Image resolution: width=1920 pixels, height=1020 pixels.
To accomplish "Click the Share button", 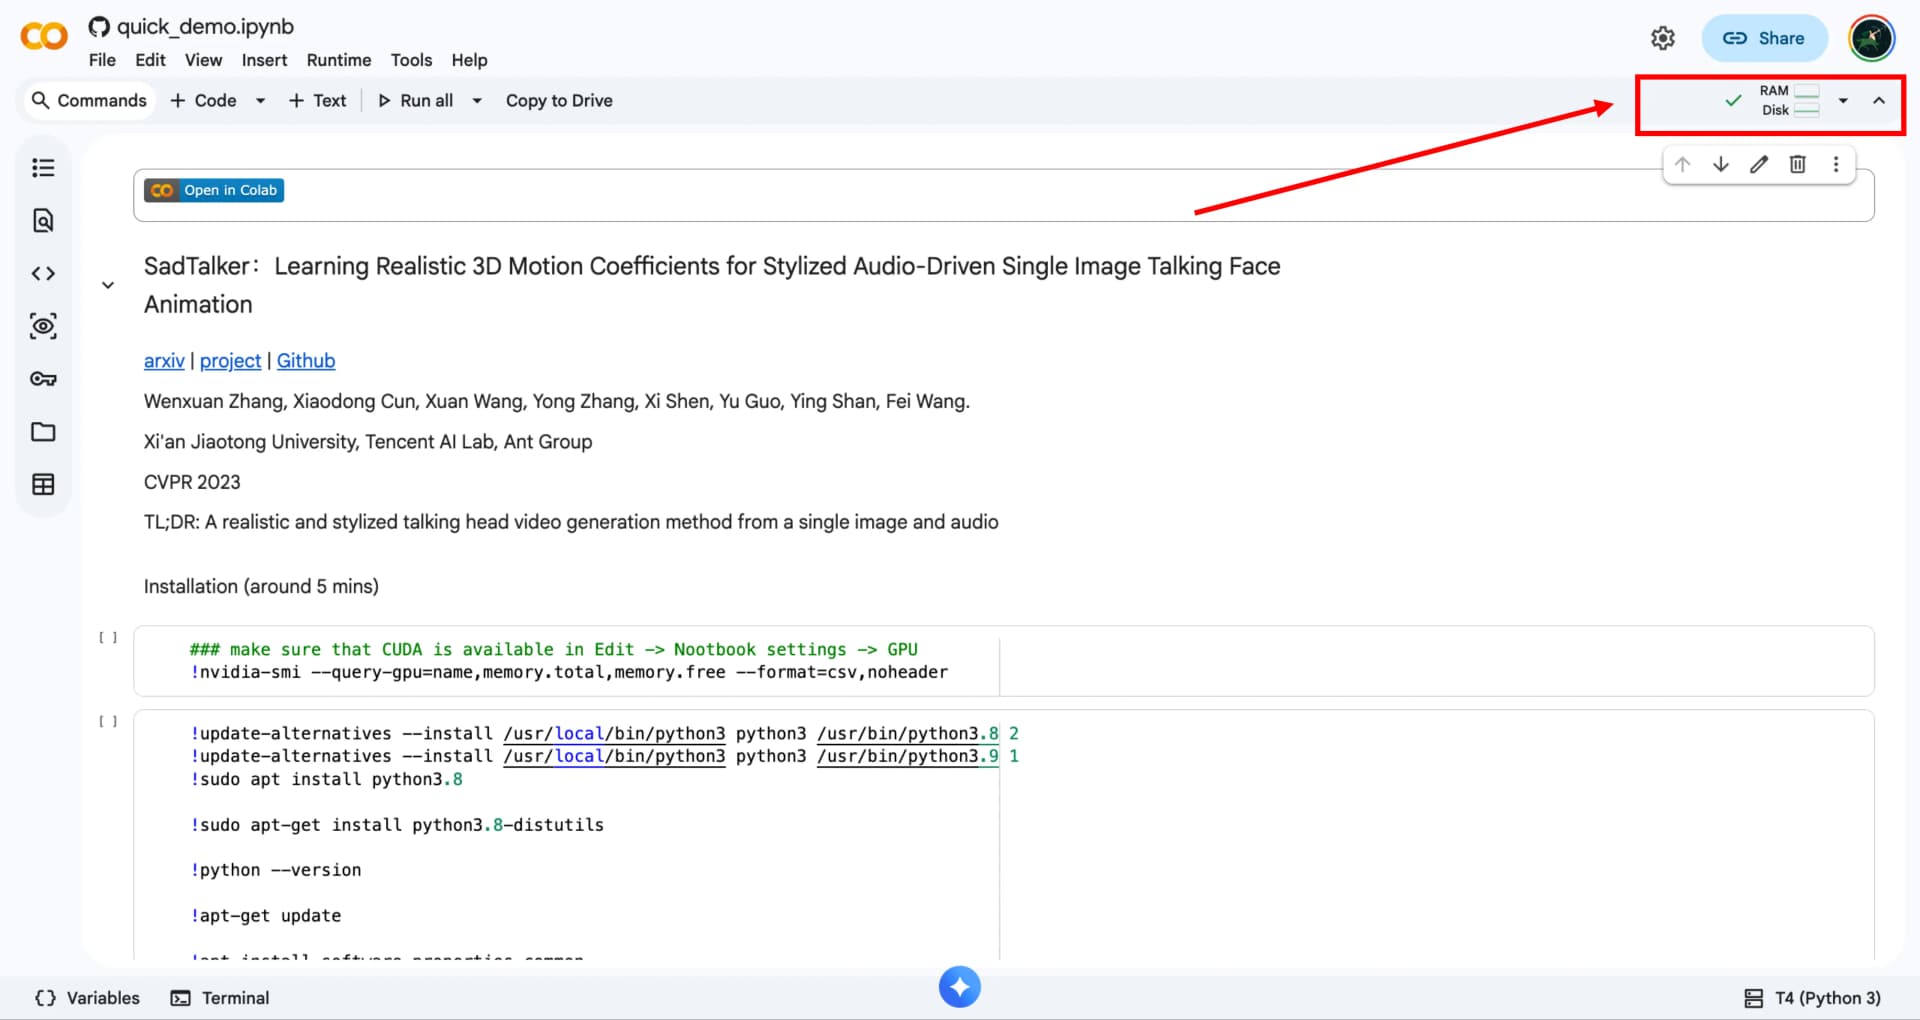I will point(1764,38).
